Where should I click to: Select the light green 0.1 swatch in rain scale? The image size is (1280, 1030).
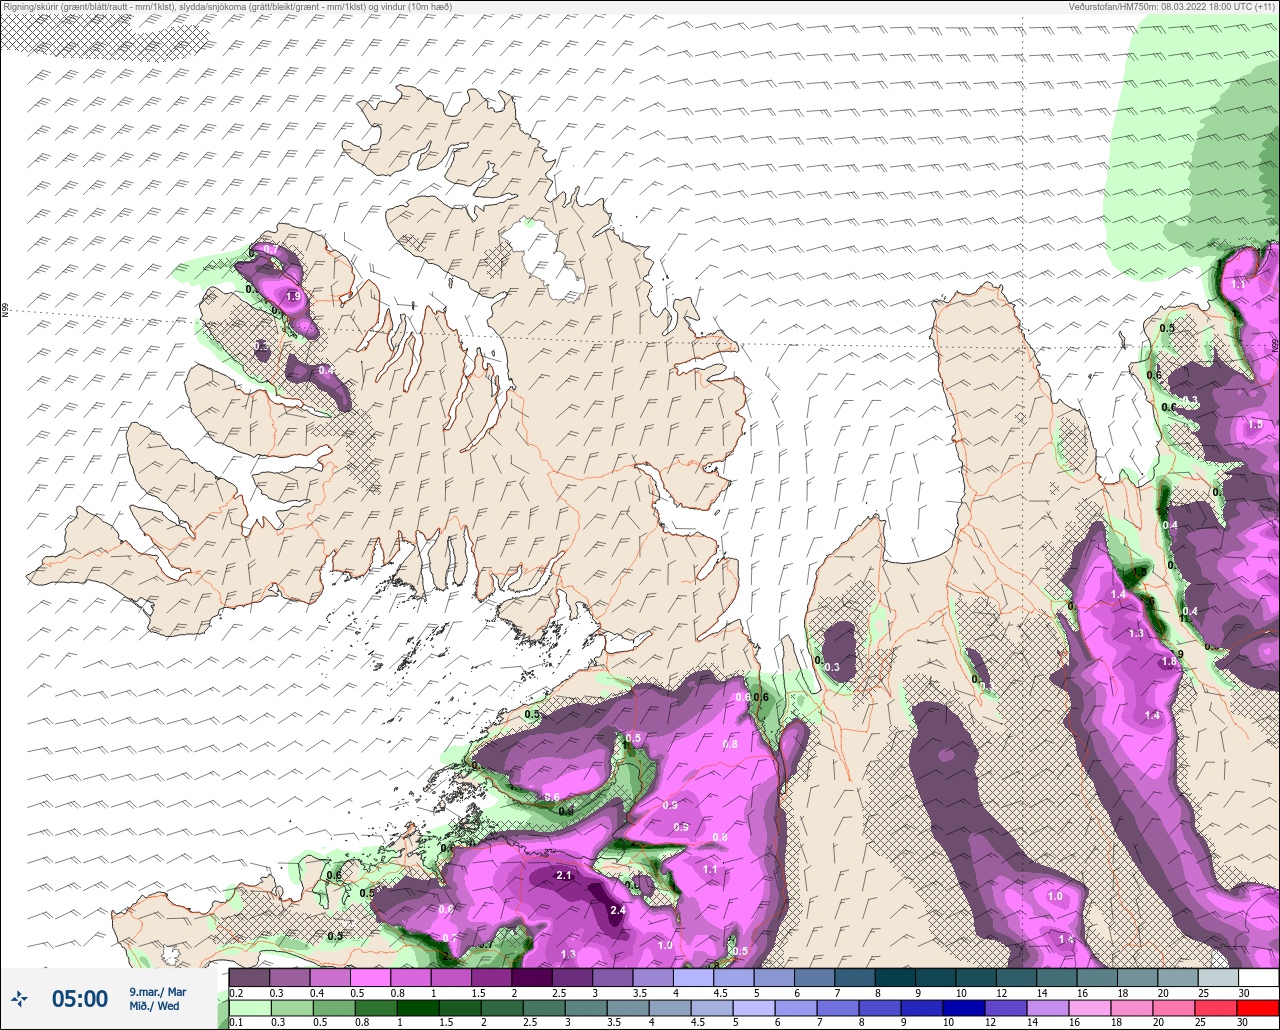[x=249, y=1007]
